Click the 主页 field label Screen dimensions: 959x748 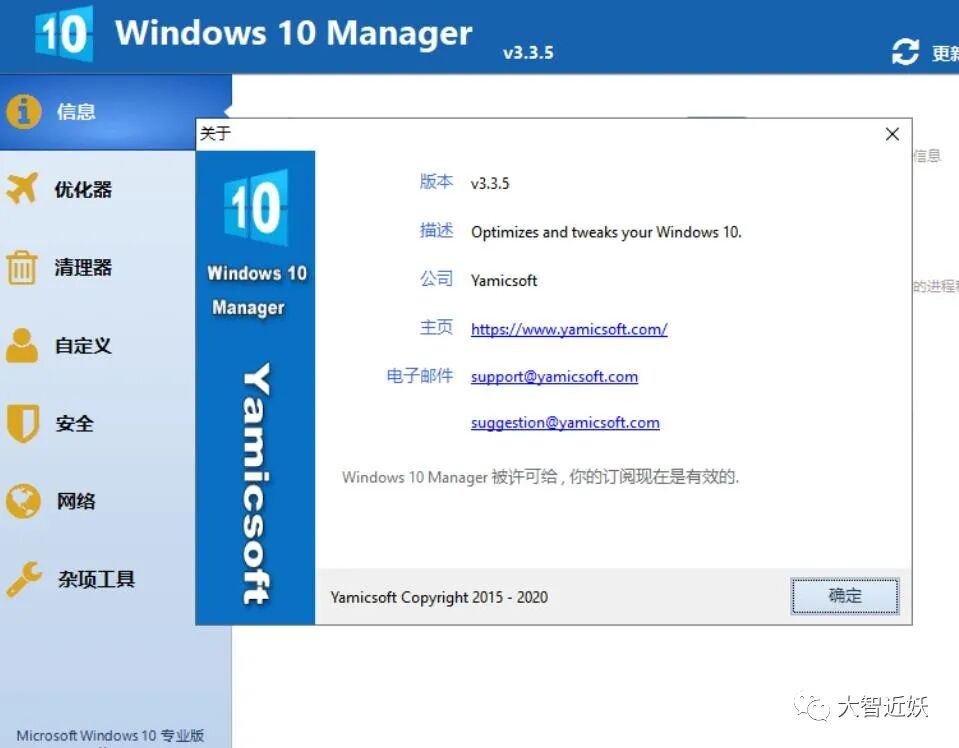tap(436, 327)
